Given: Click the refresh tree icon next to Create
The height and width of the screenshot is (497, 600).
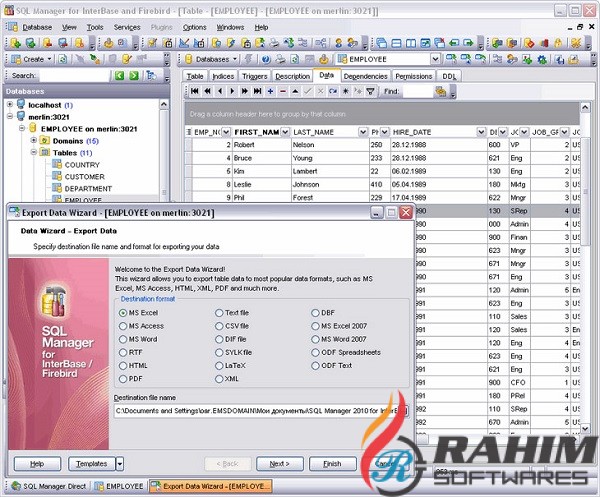Looking at the screenshot, I should (63, 59).
